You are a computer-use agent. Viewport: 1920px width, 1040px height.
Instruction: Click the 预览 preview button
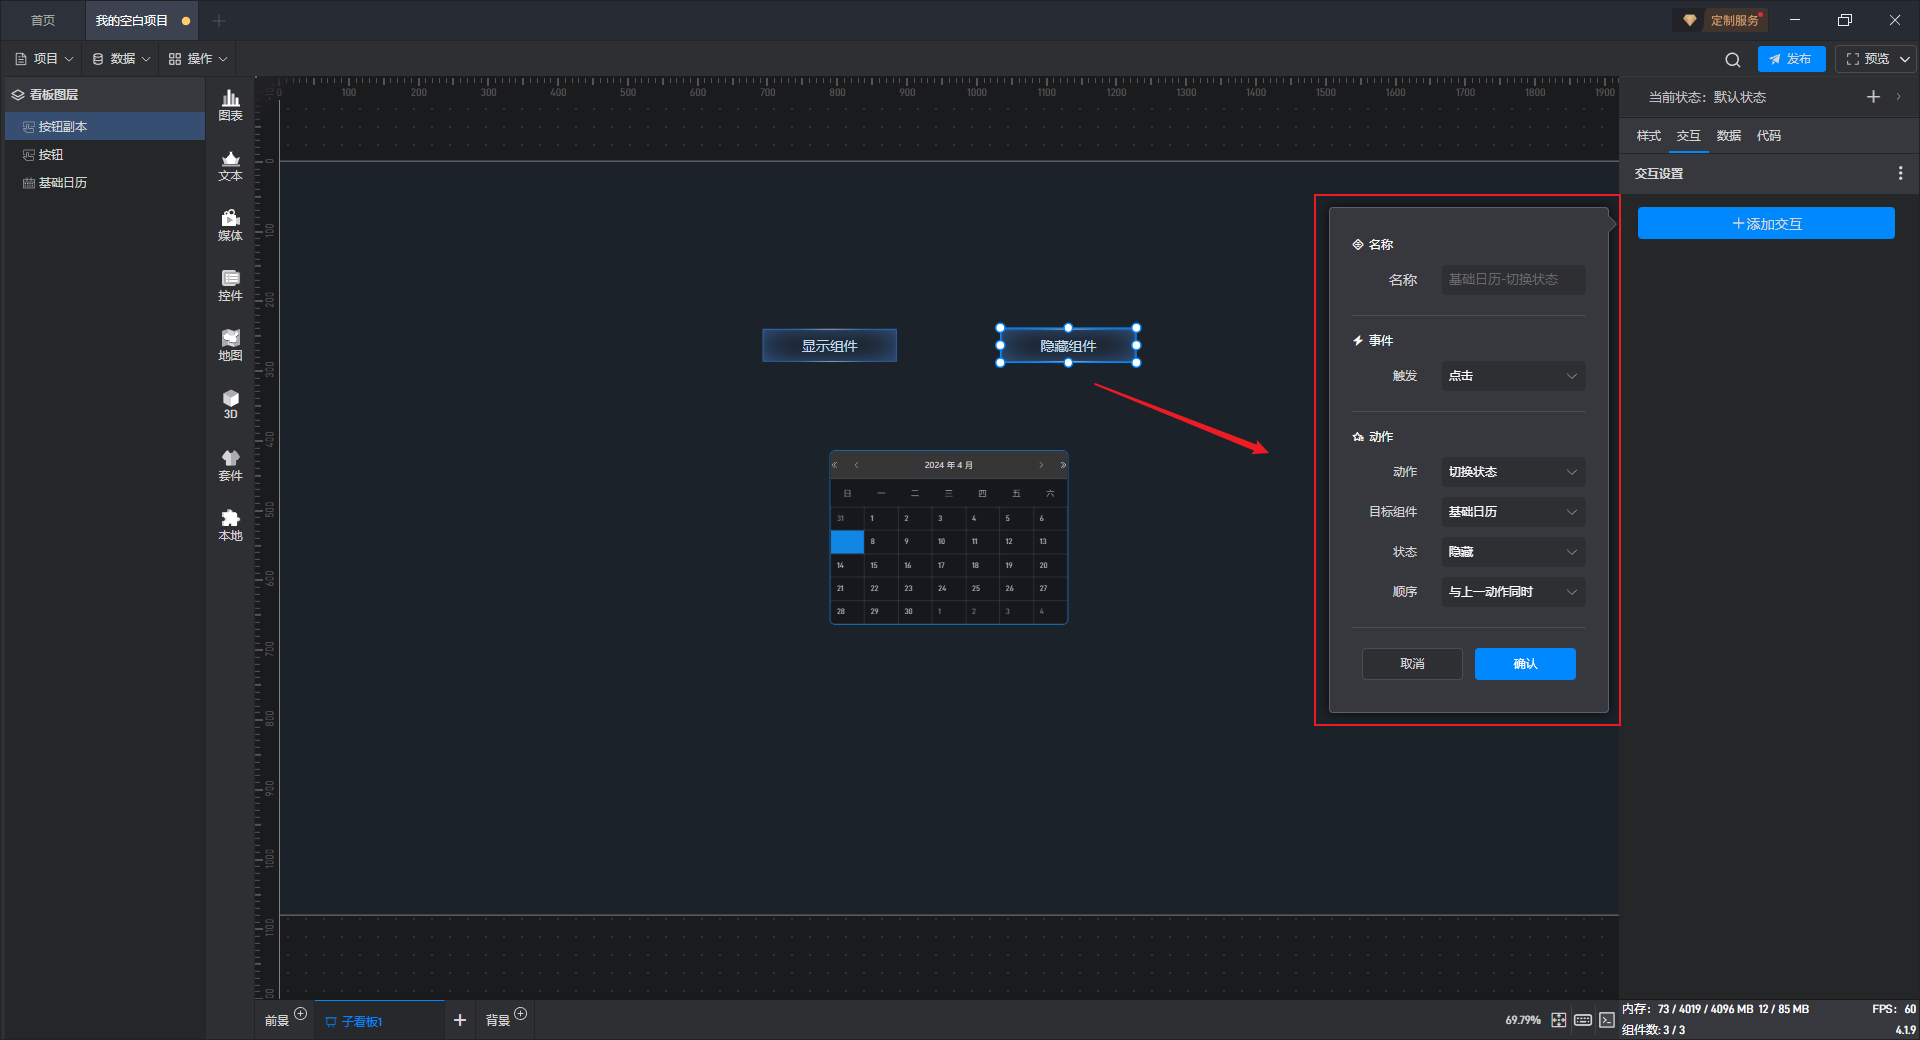1867,59
